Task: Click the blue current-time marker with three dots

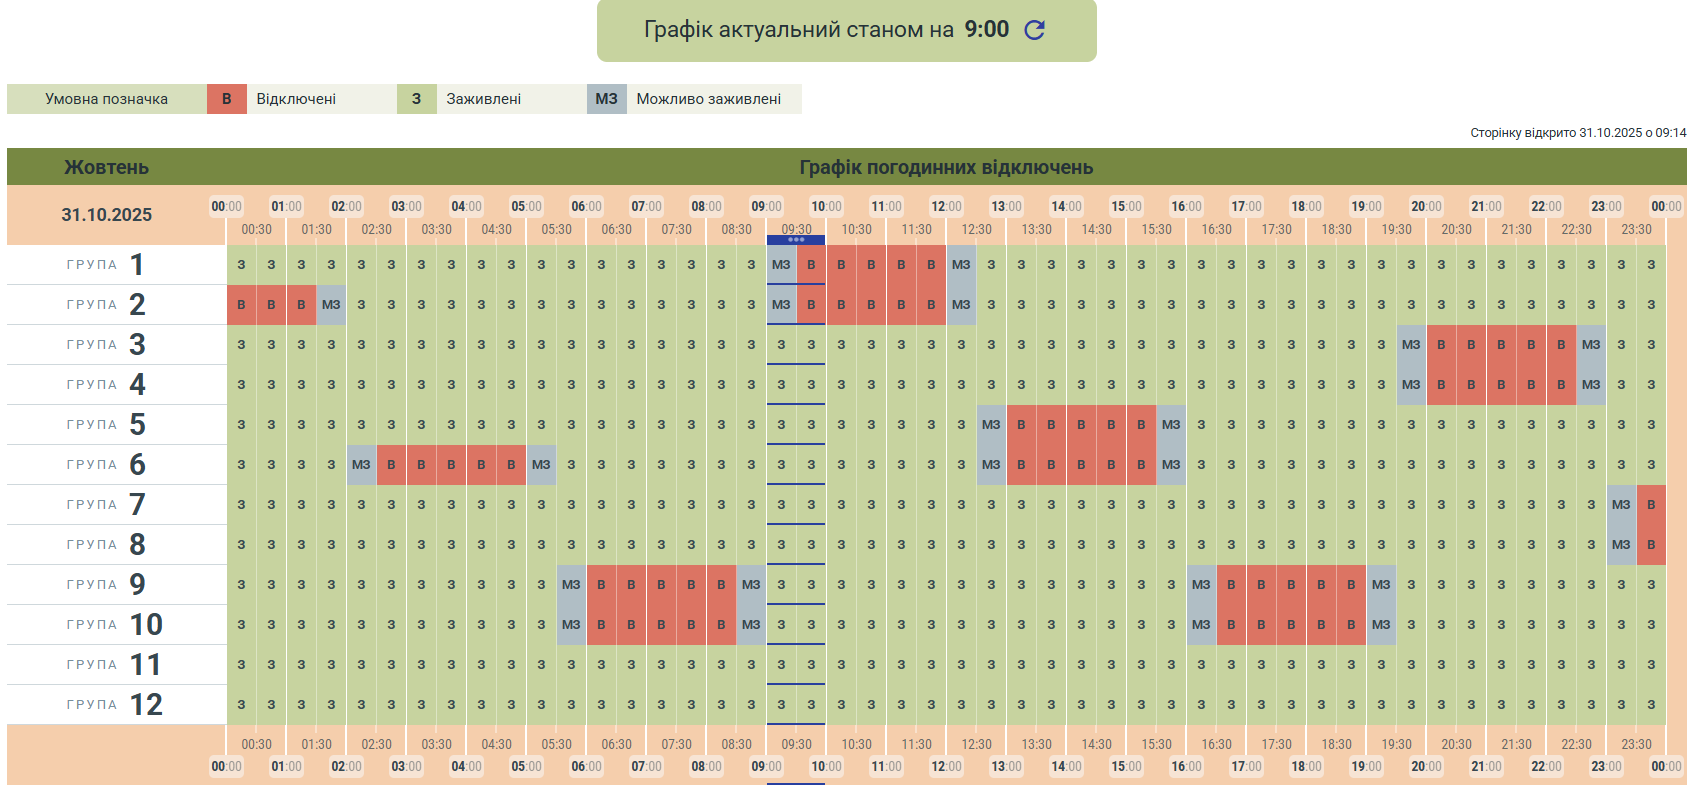Action: (796, 240)
